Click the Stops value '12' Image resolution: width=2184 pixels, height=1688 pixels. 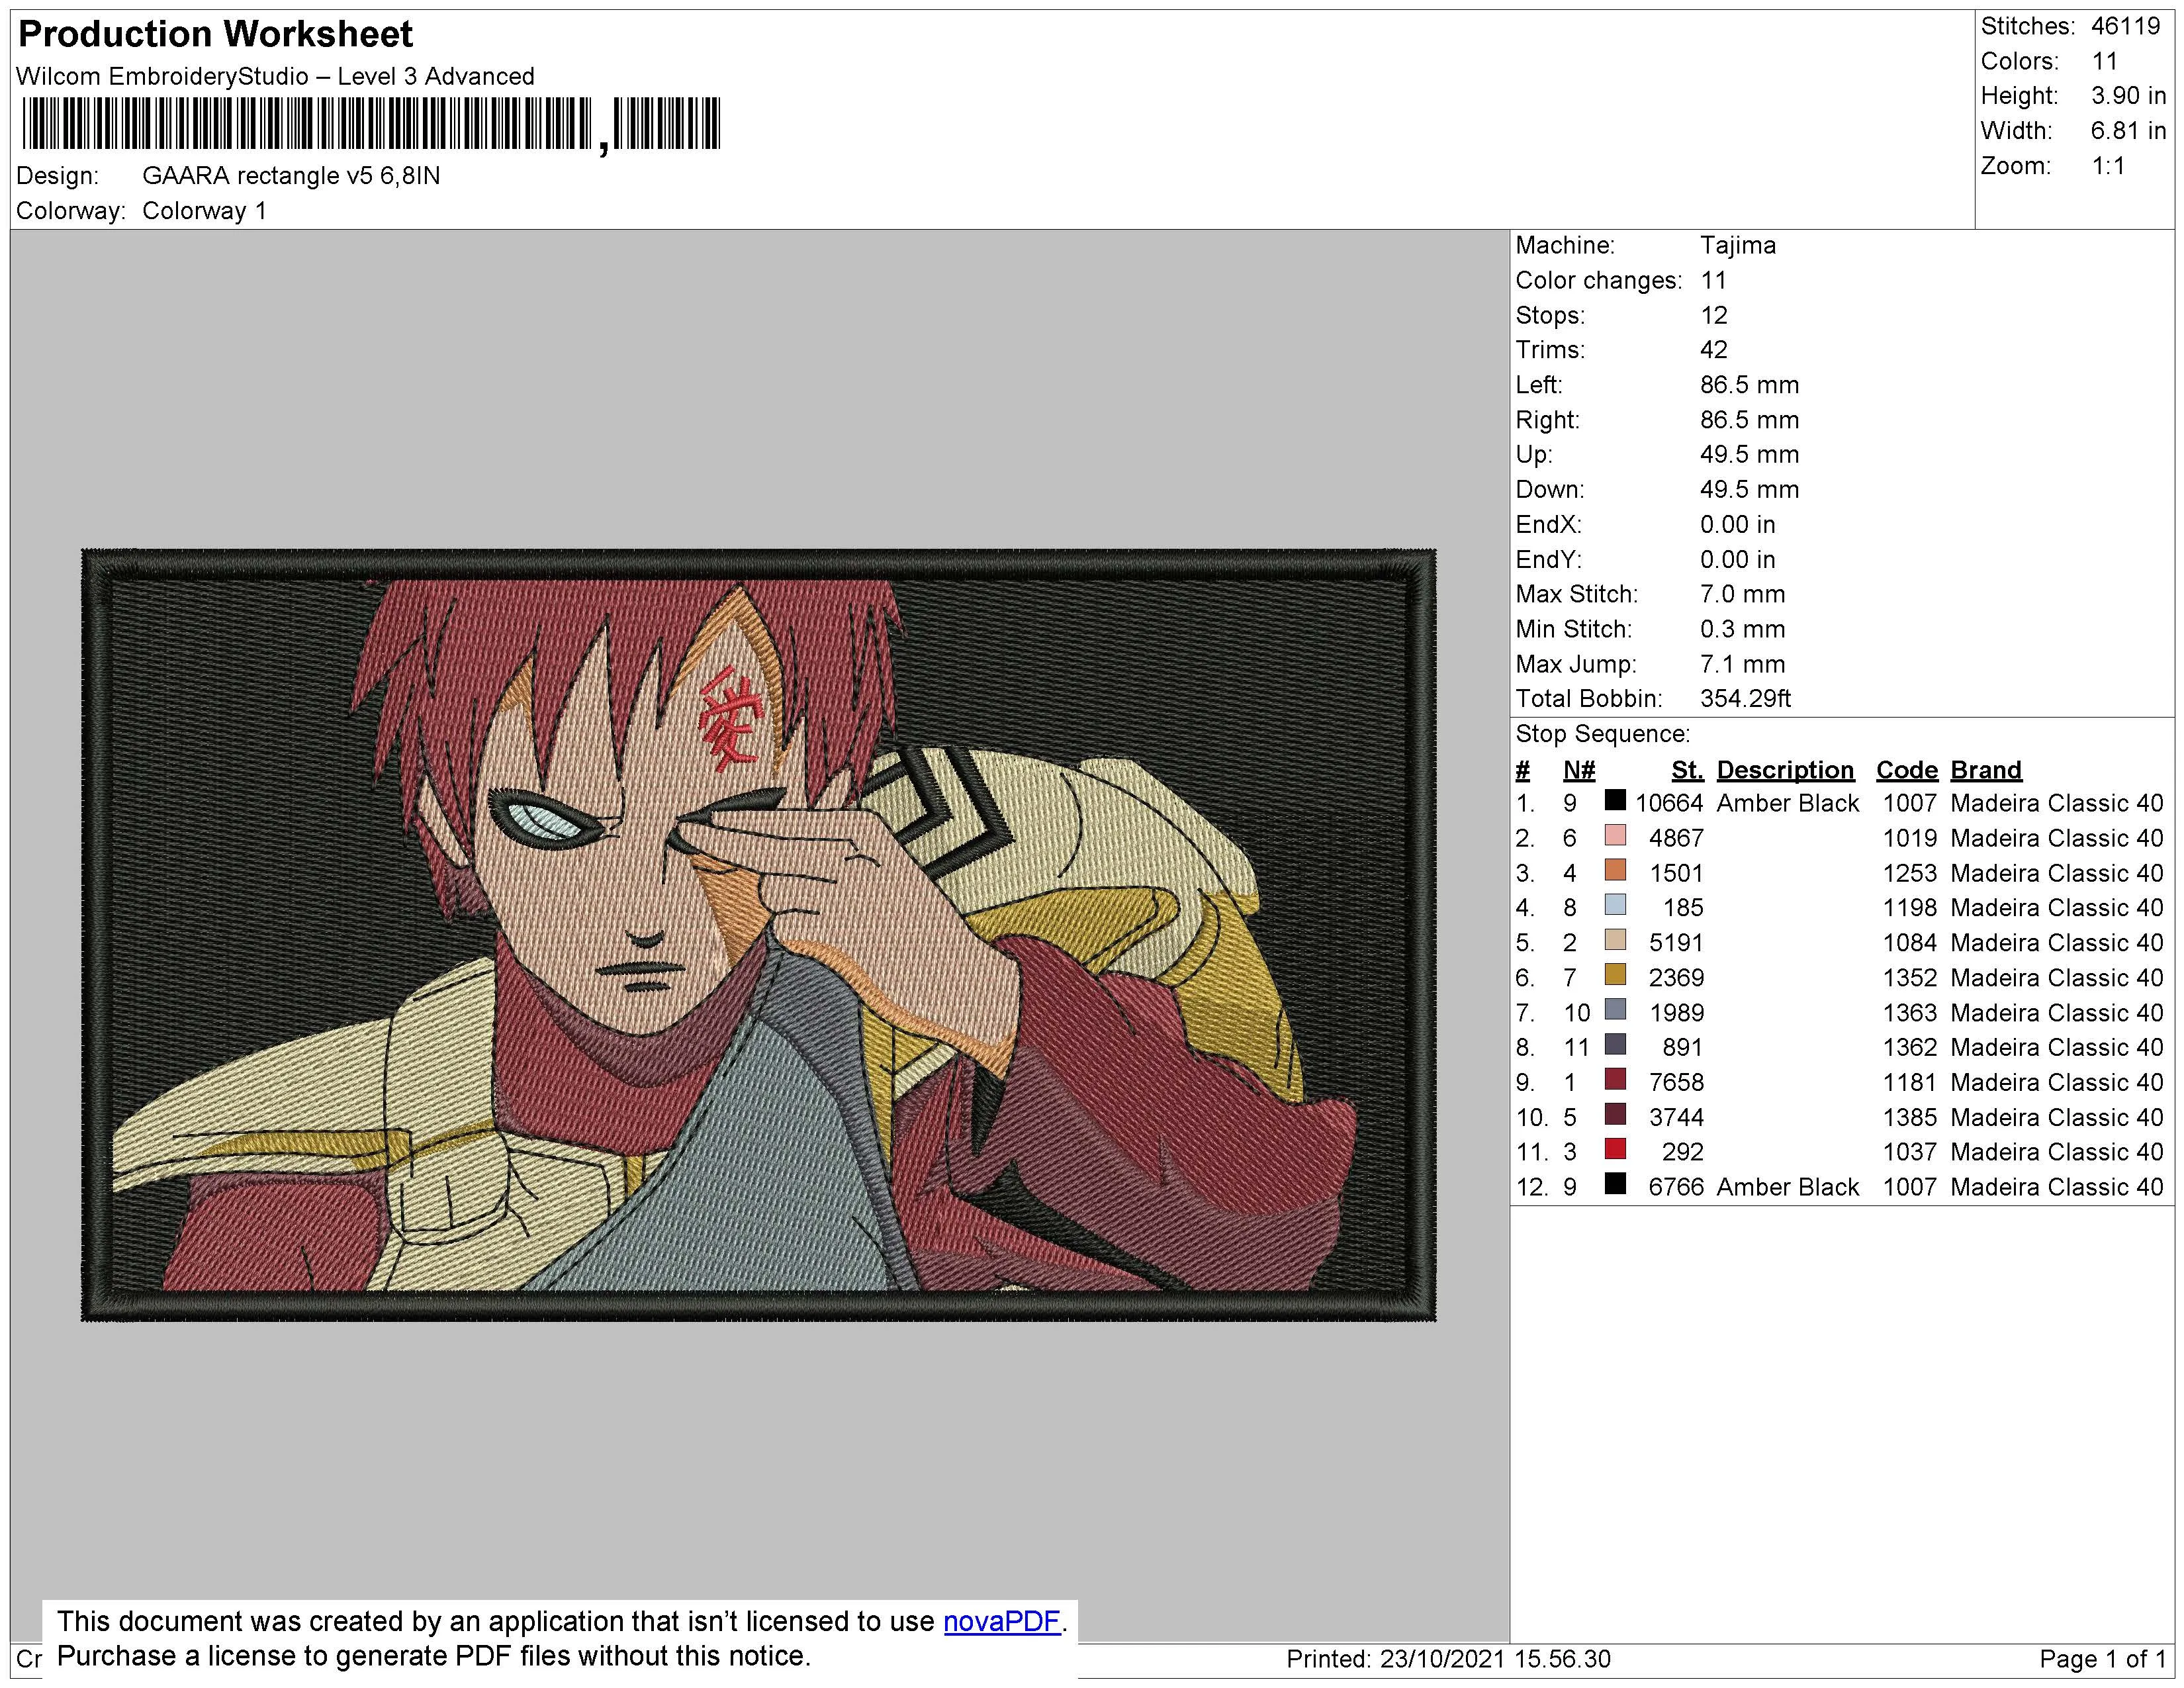tap(1713, 316)
